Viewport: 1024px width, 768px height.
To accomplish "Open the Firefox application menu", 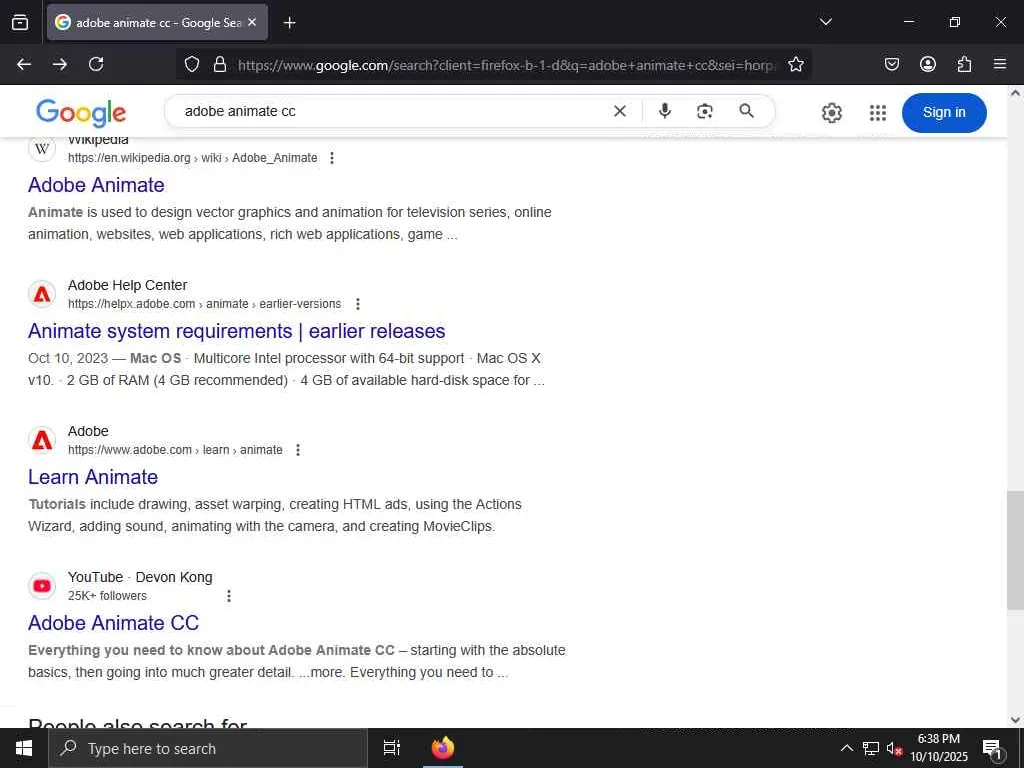I will (1000, 64).
